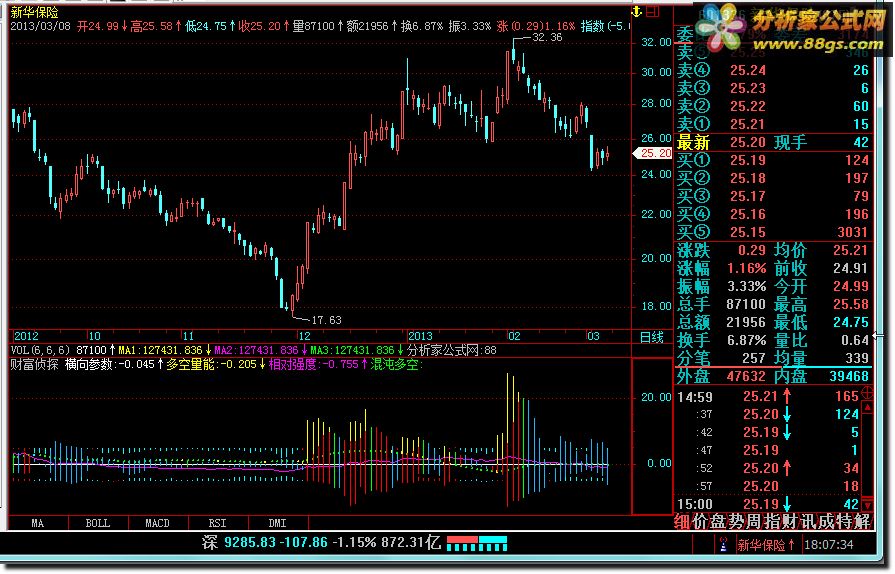The height and width of the screenshot is (574, 895).
Task: Click the 深 9285.83 index in status bar
Action: tap(239, 543)
